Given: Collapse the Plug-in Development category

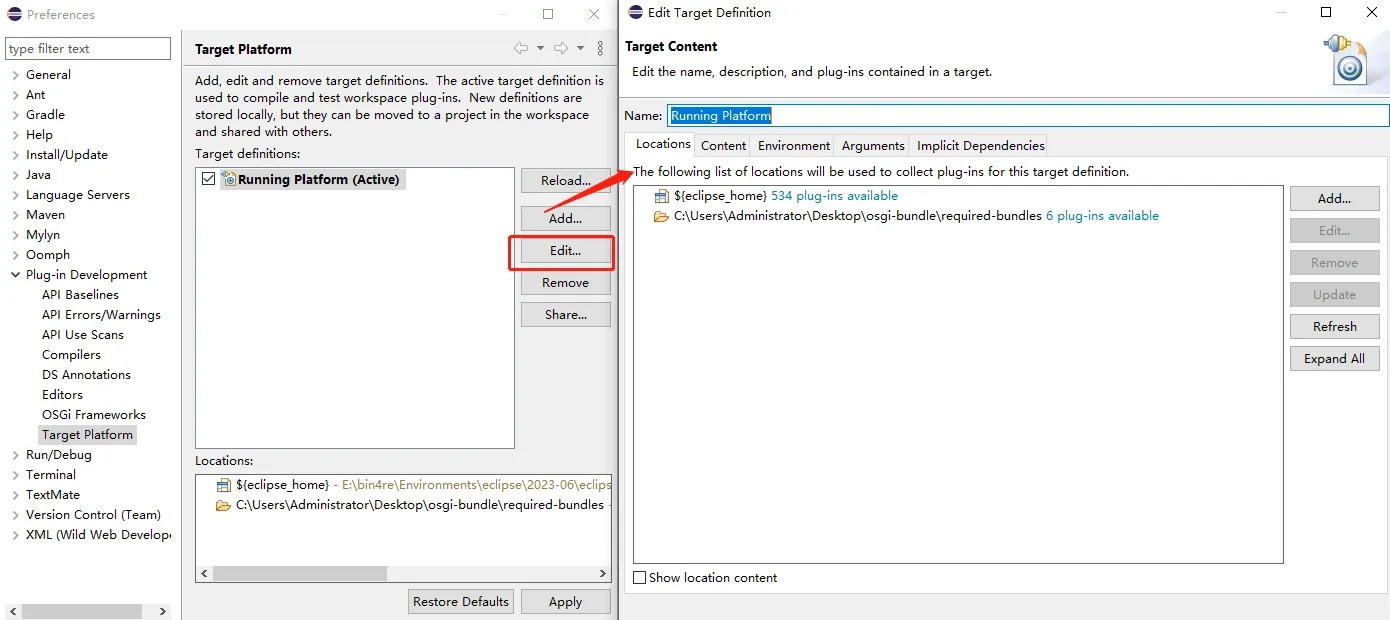Looking at the screenshot, I should click(15, 275).
